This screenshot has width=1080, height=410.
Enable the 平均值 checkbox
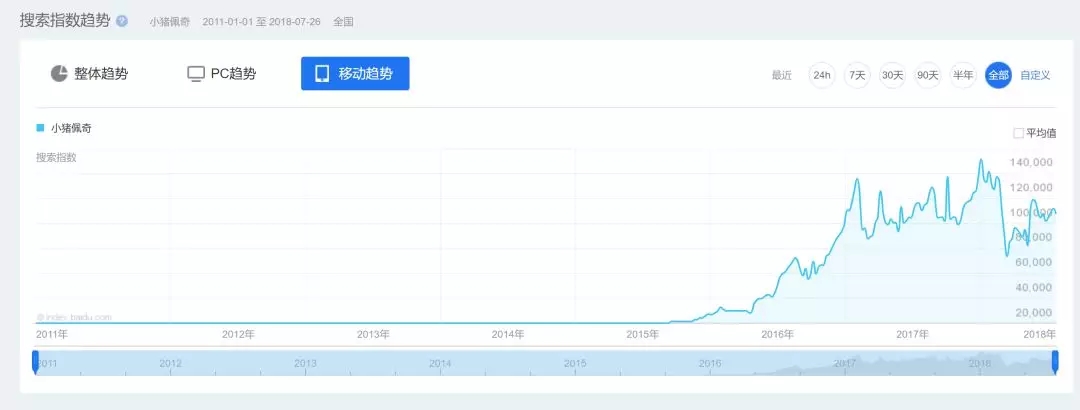[1018, 133]
